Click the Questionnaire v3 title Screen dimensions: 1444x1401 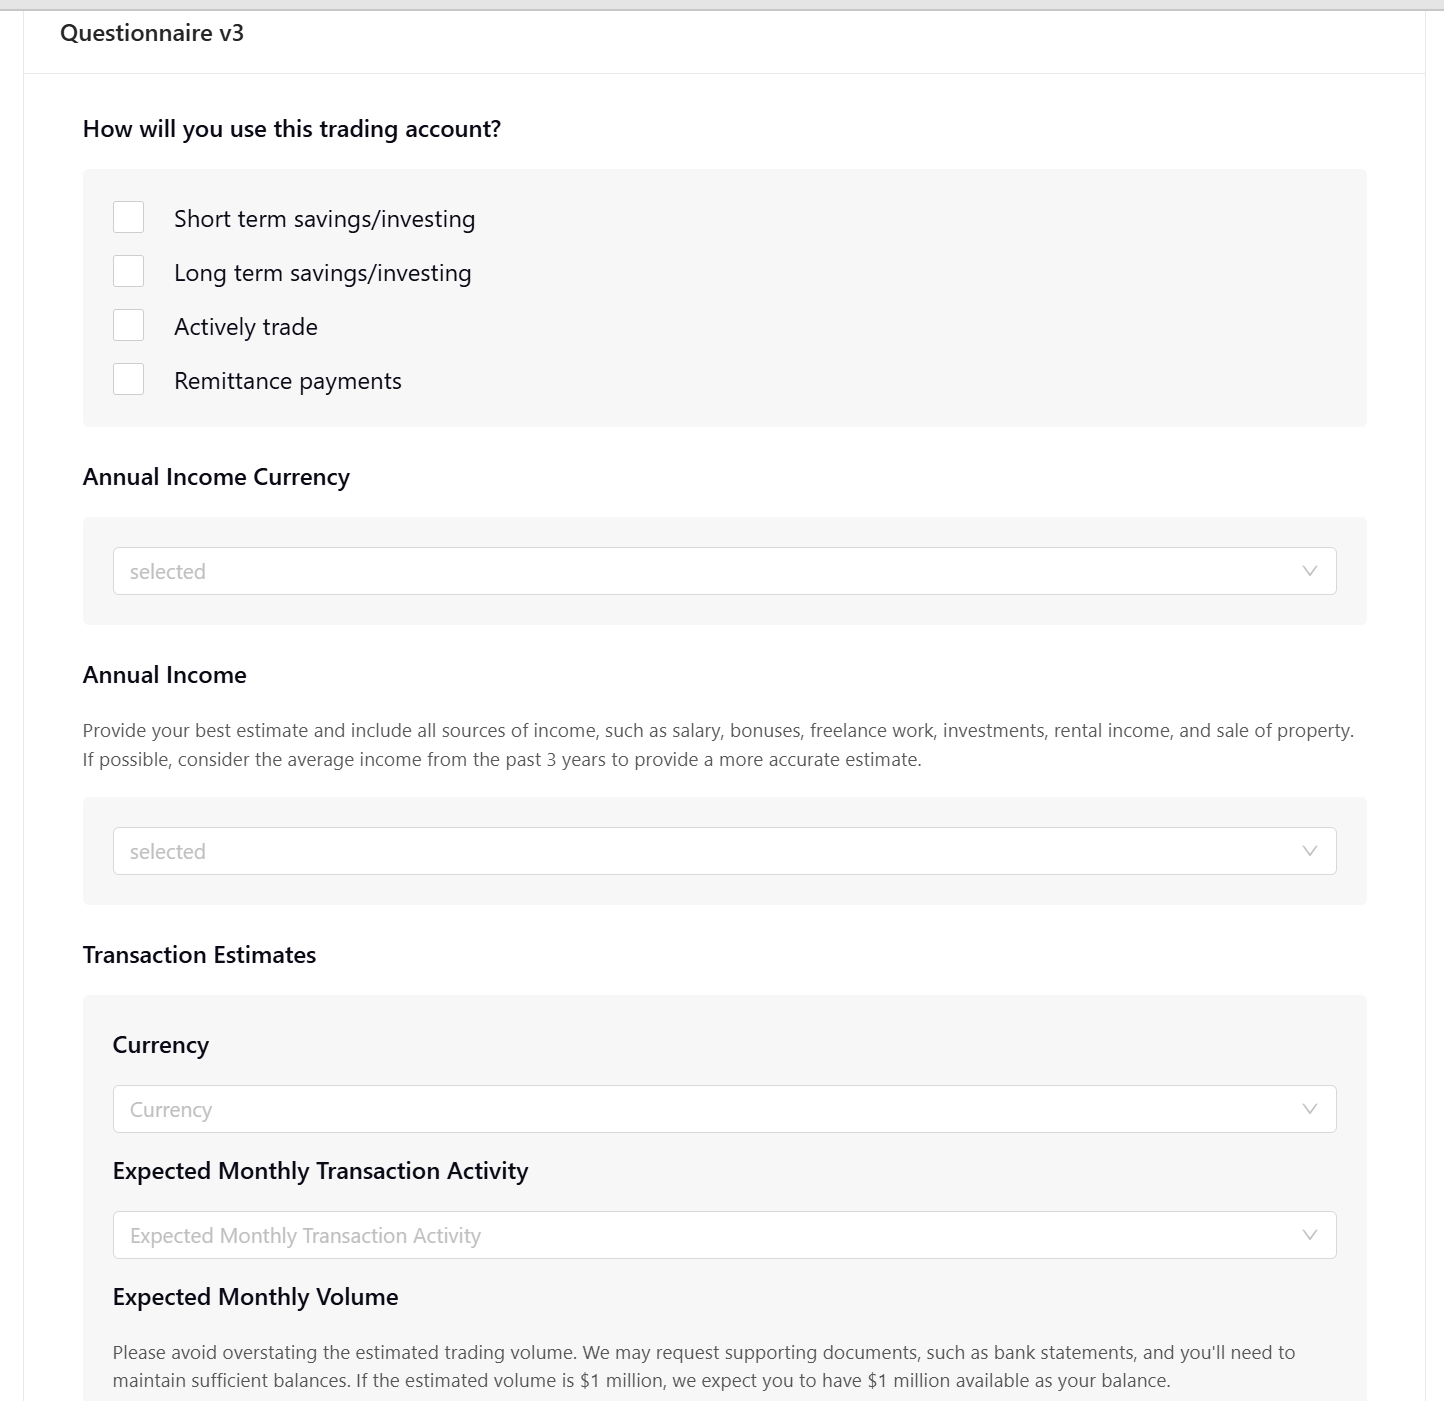[x=152, y=33]
